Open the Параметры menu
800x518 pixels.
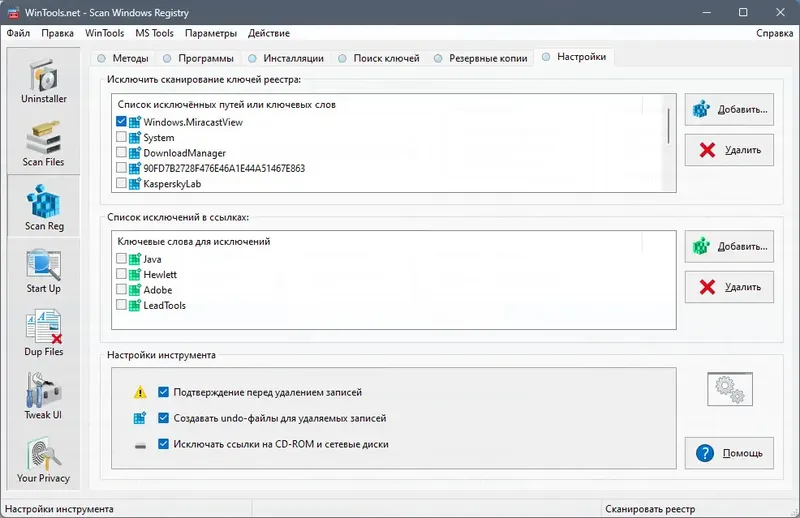(211, 33)
